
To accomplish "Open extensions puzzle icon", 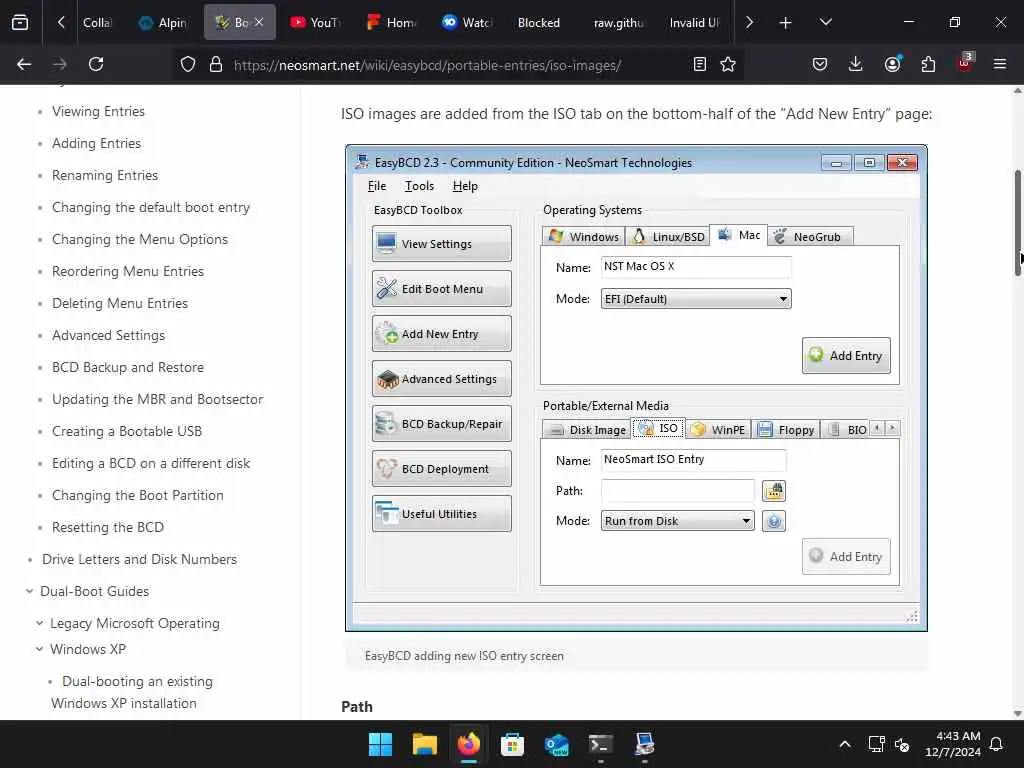I will click(928, 64).
